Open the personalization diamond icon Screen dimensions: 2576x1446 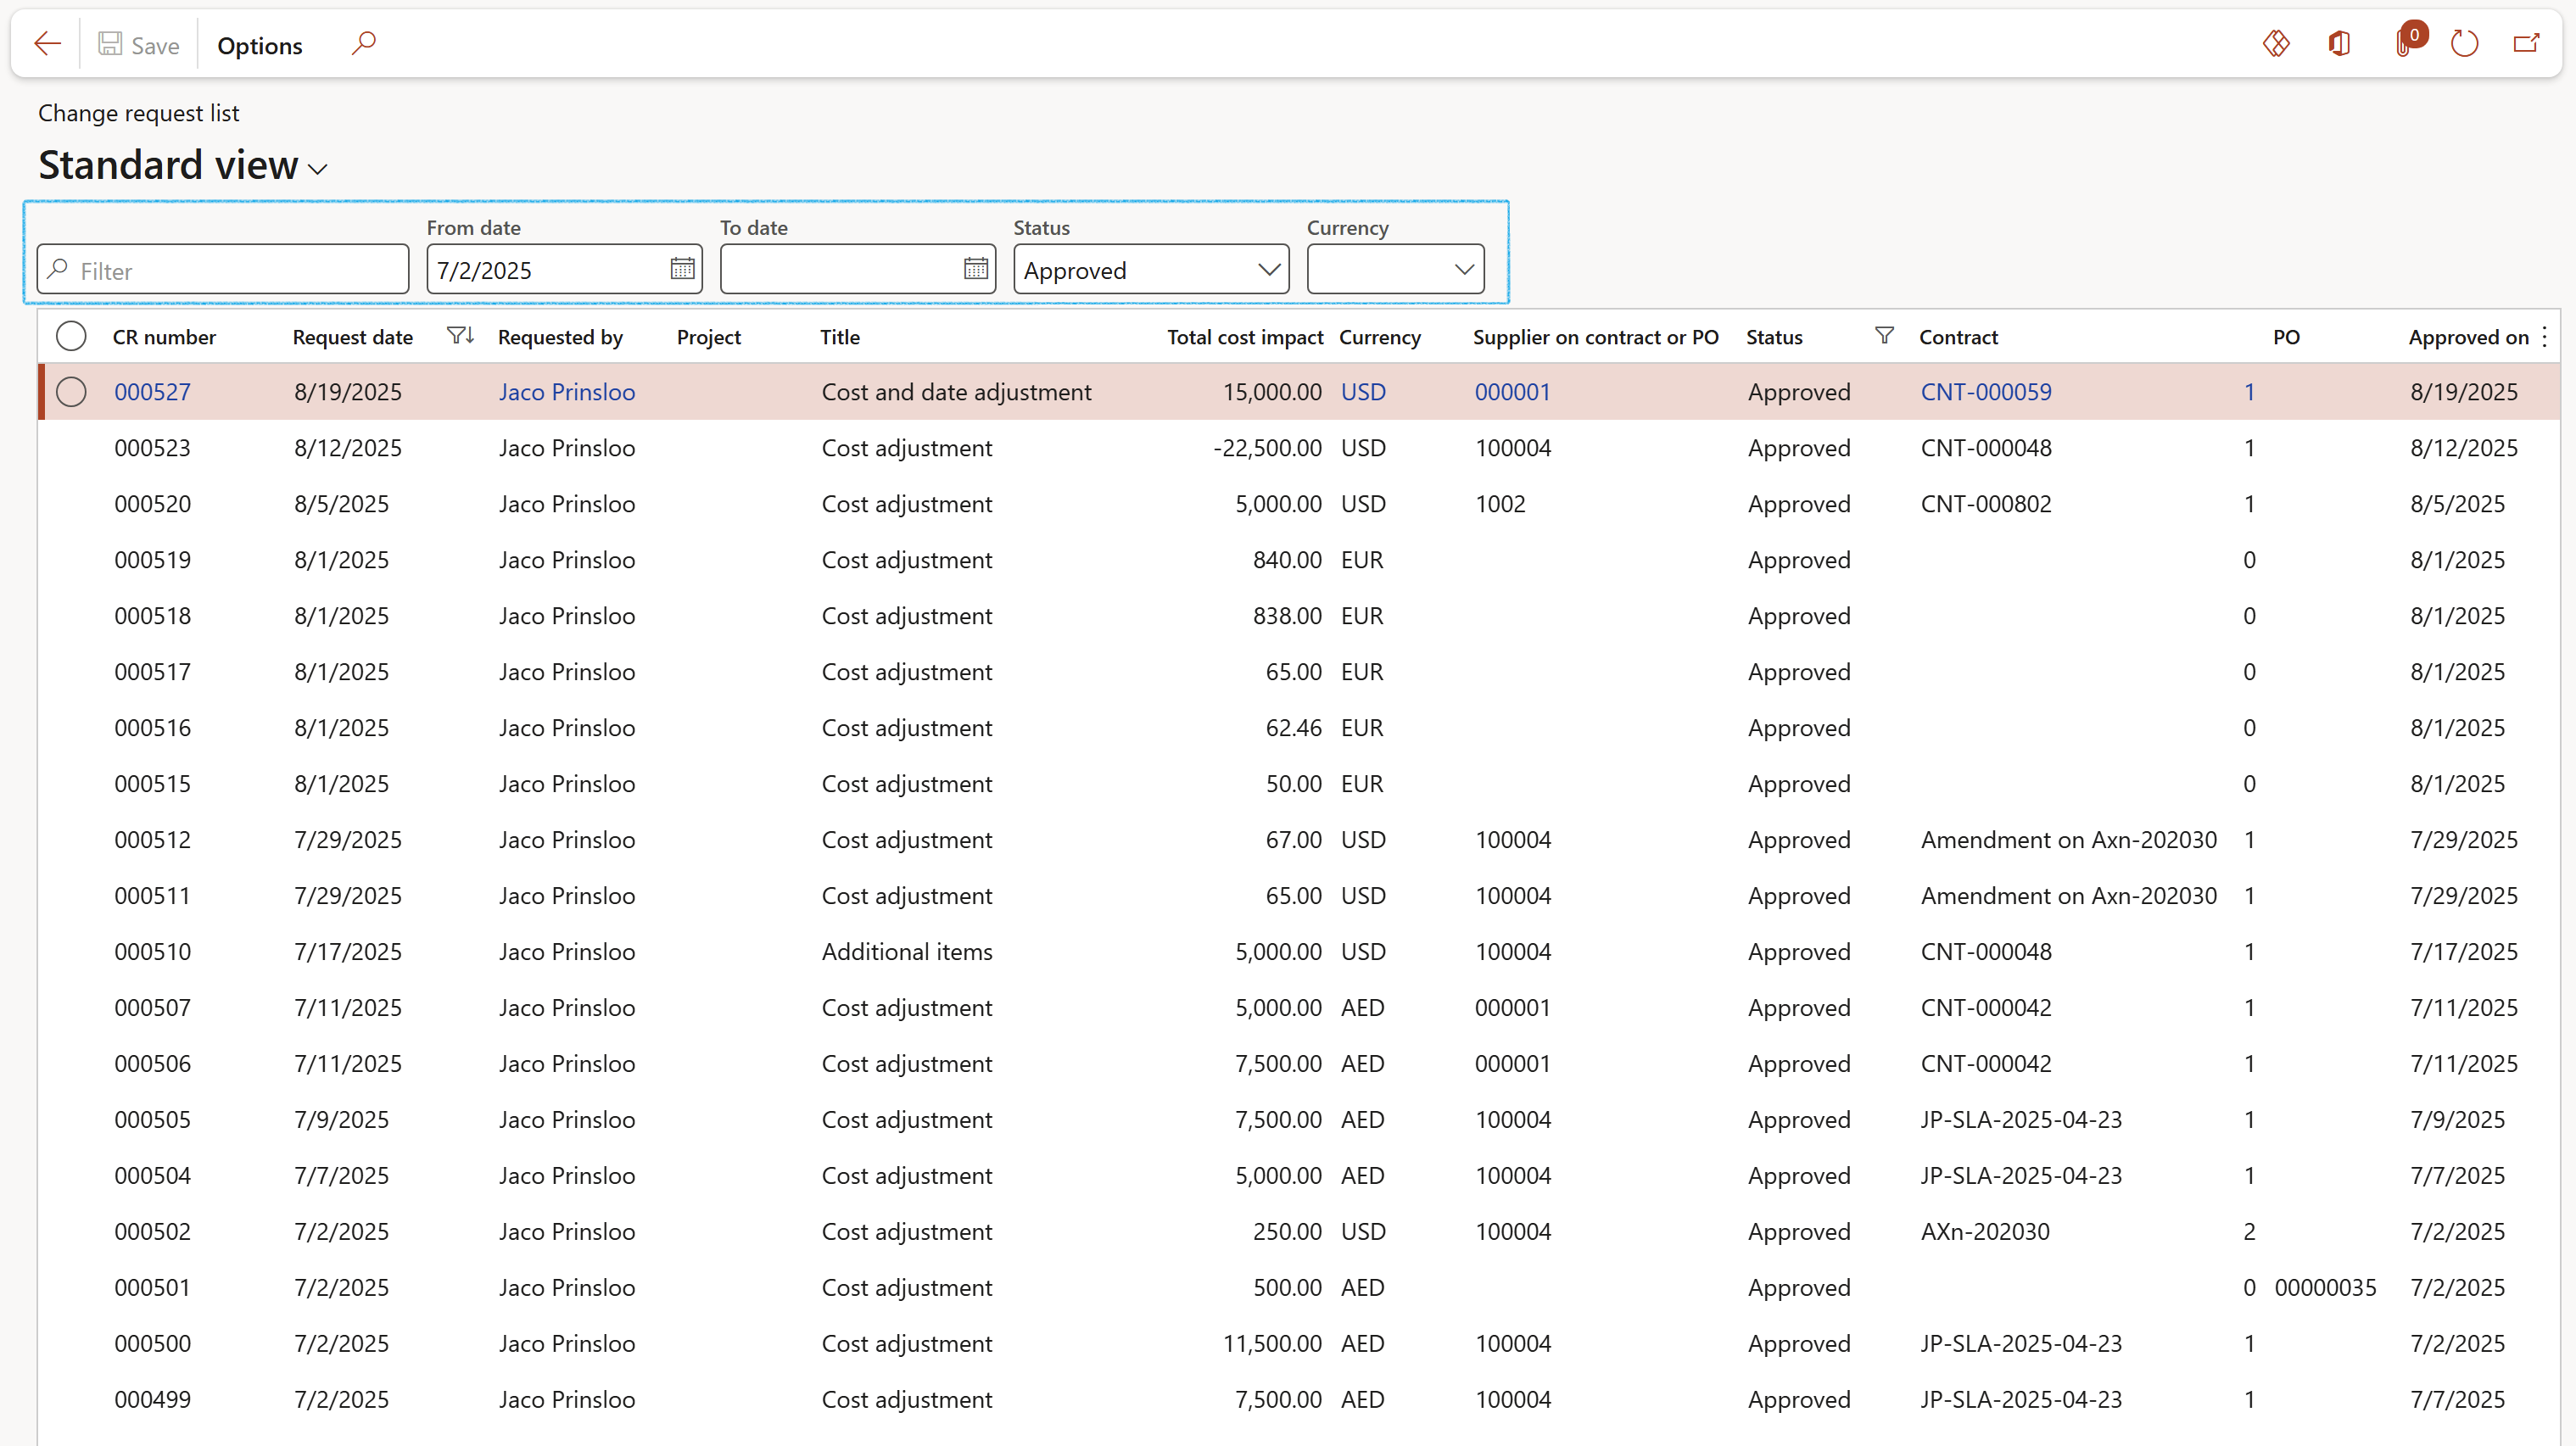click(x=2276, y=44)
